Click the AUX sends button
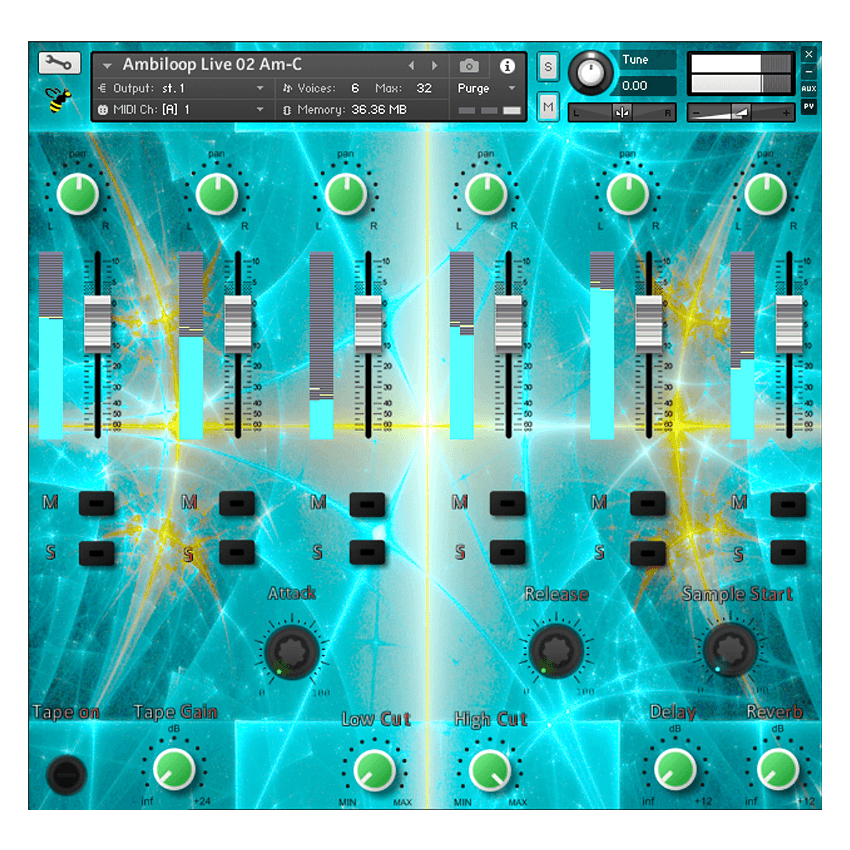 [808, 89]
